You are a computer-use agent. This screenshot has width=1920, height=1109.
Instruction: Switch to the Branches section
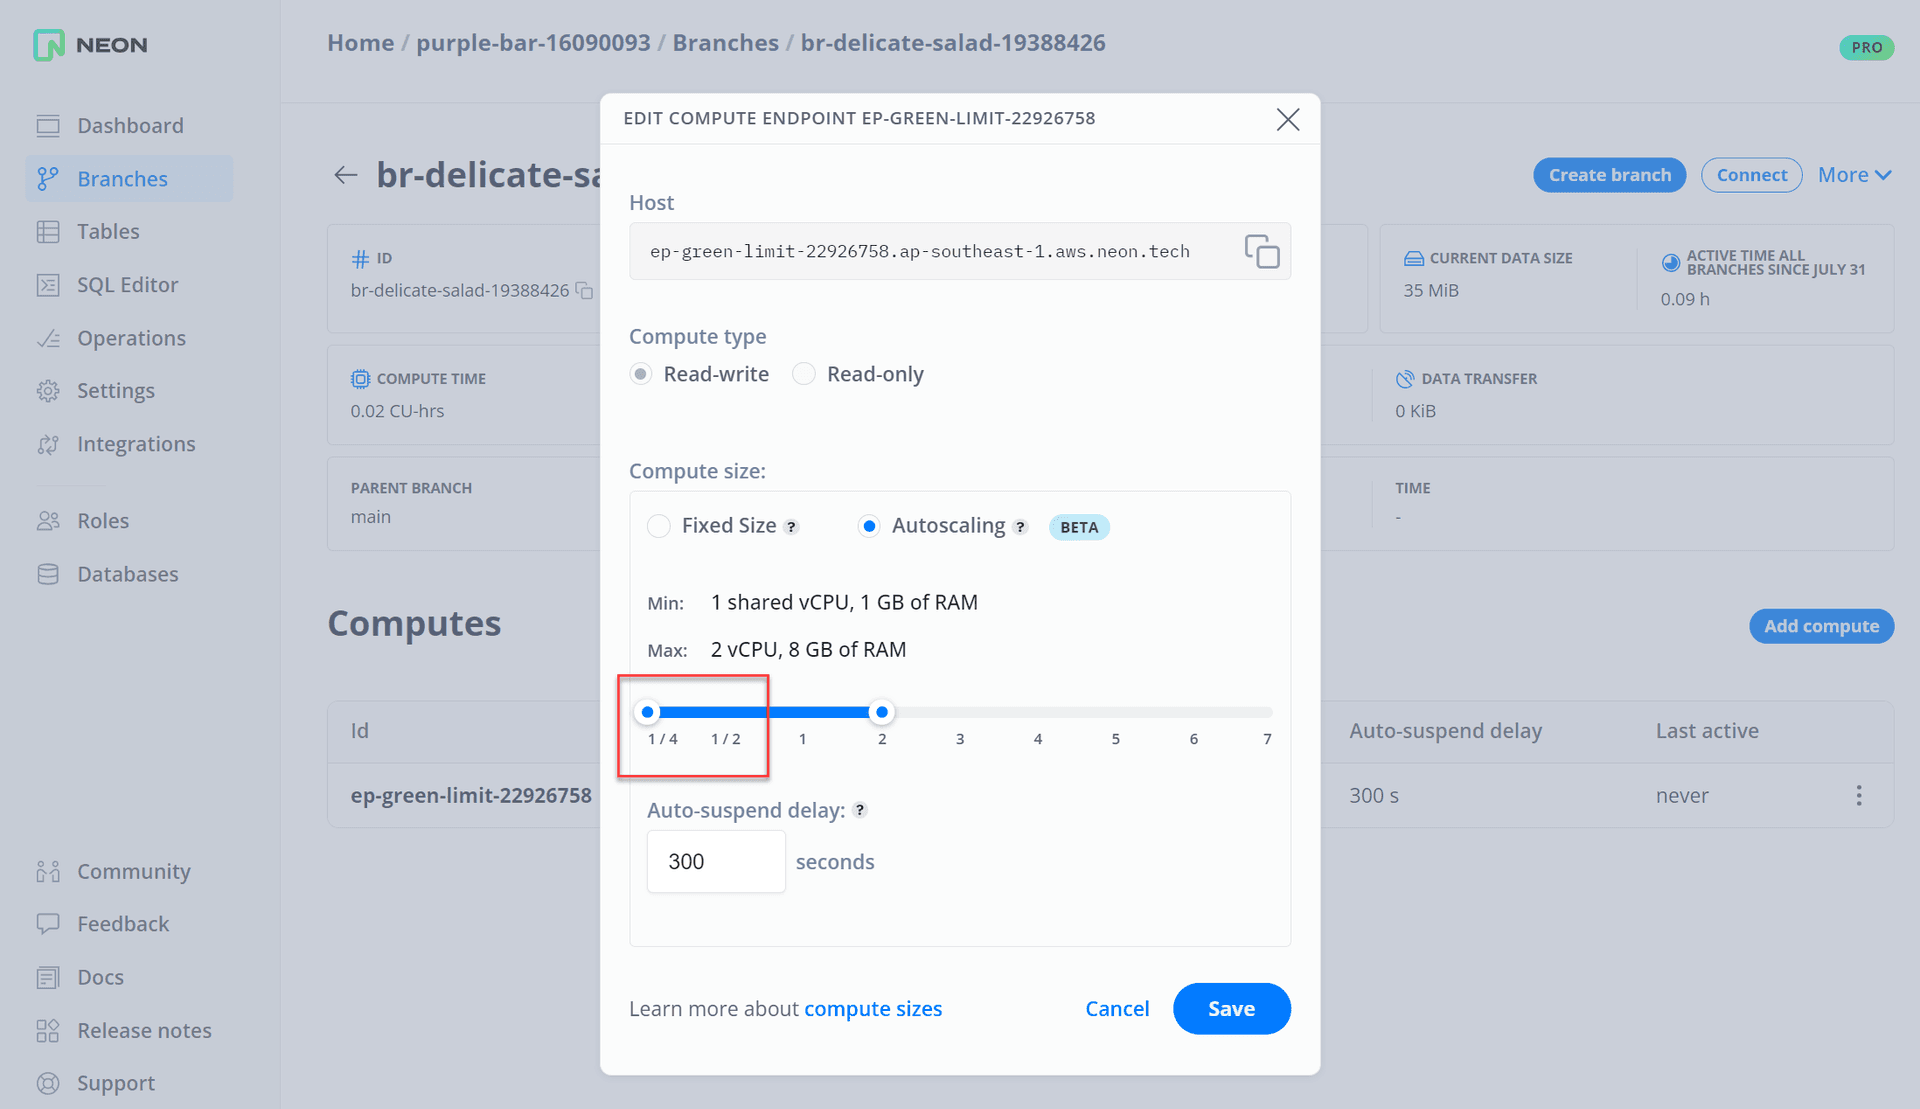(x=121, y=178)
